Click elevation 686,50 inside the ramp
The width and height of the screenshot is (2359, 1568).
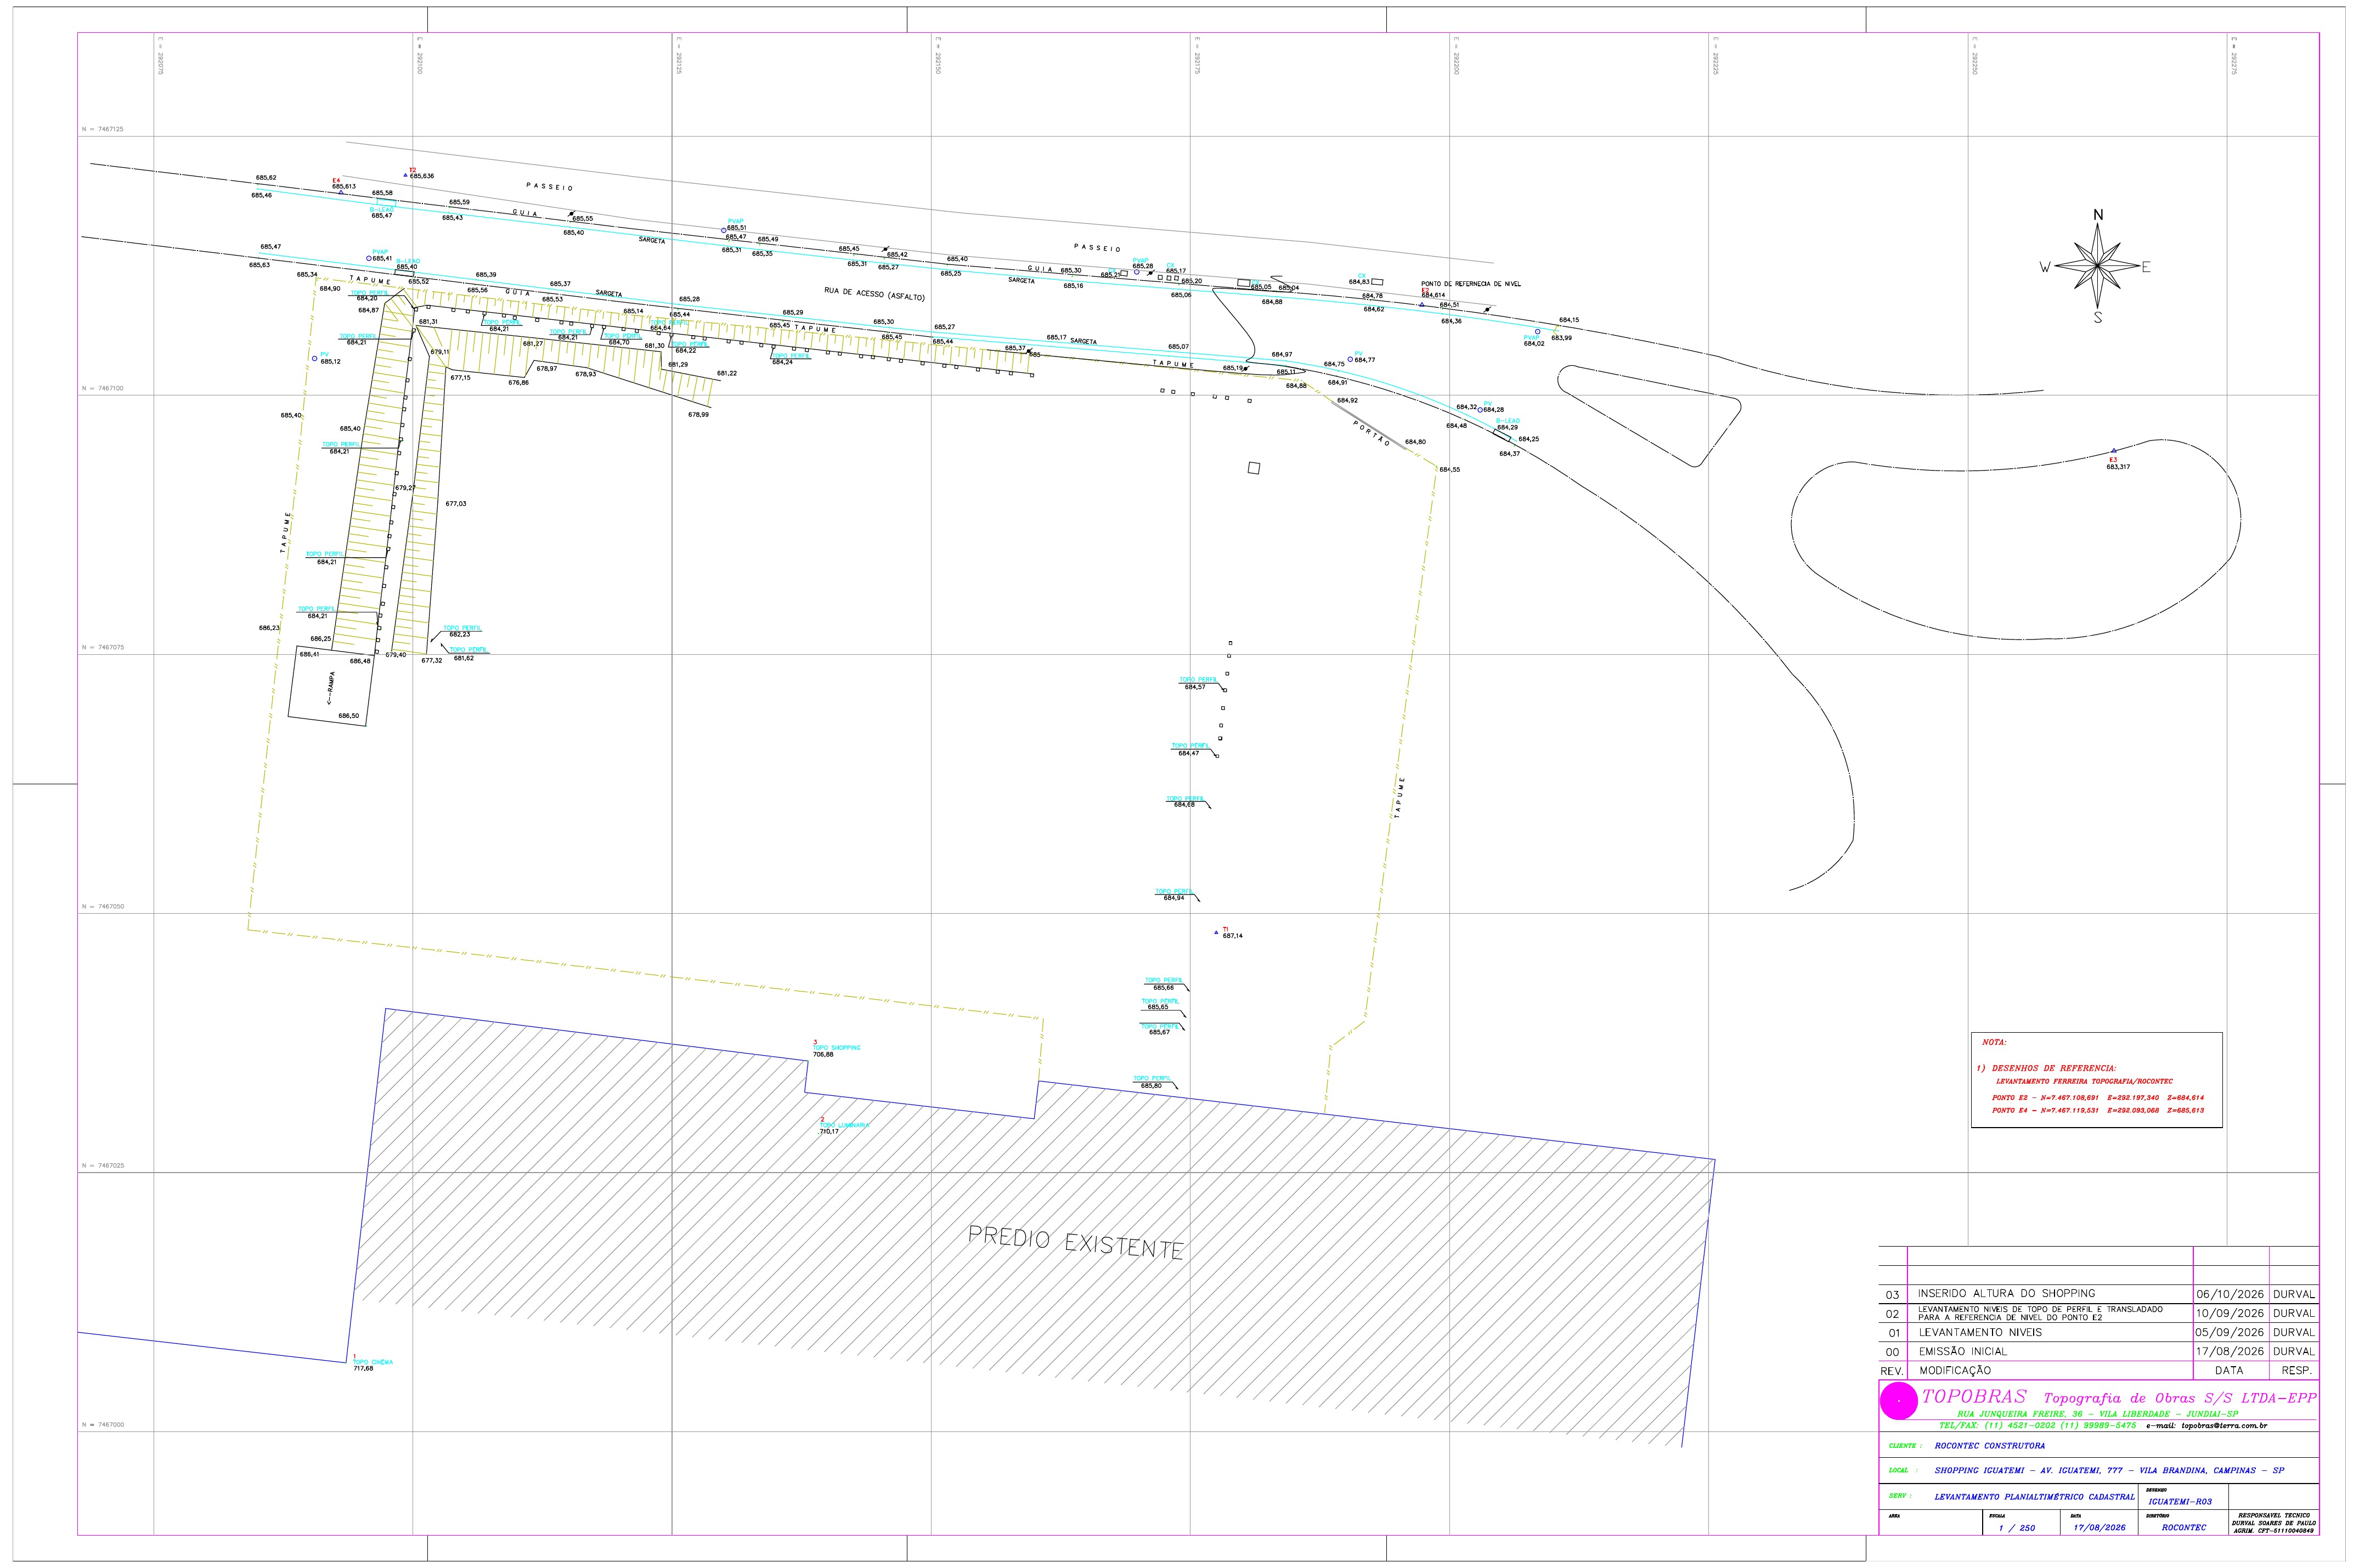pyautogui.click(x=348, y=715)
